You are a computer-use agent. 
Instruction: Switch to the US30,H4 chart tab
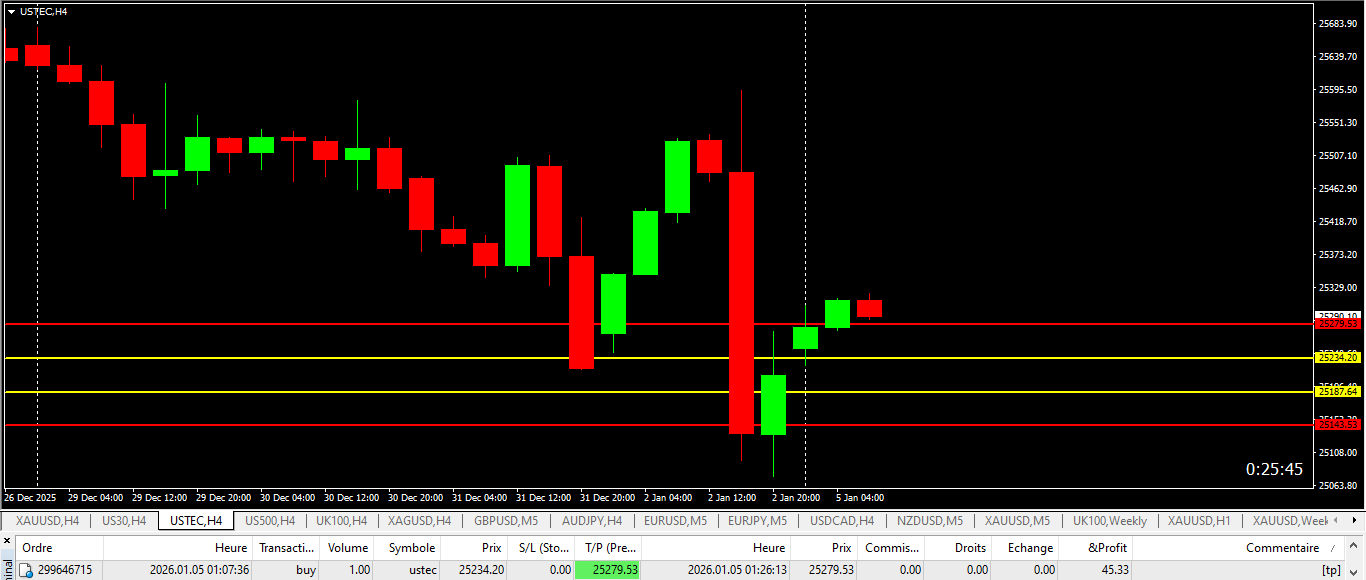tap(124, 520)
